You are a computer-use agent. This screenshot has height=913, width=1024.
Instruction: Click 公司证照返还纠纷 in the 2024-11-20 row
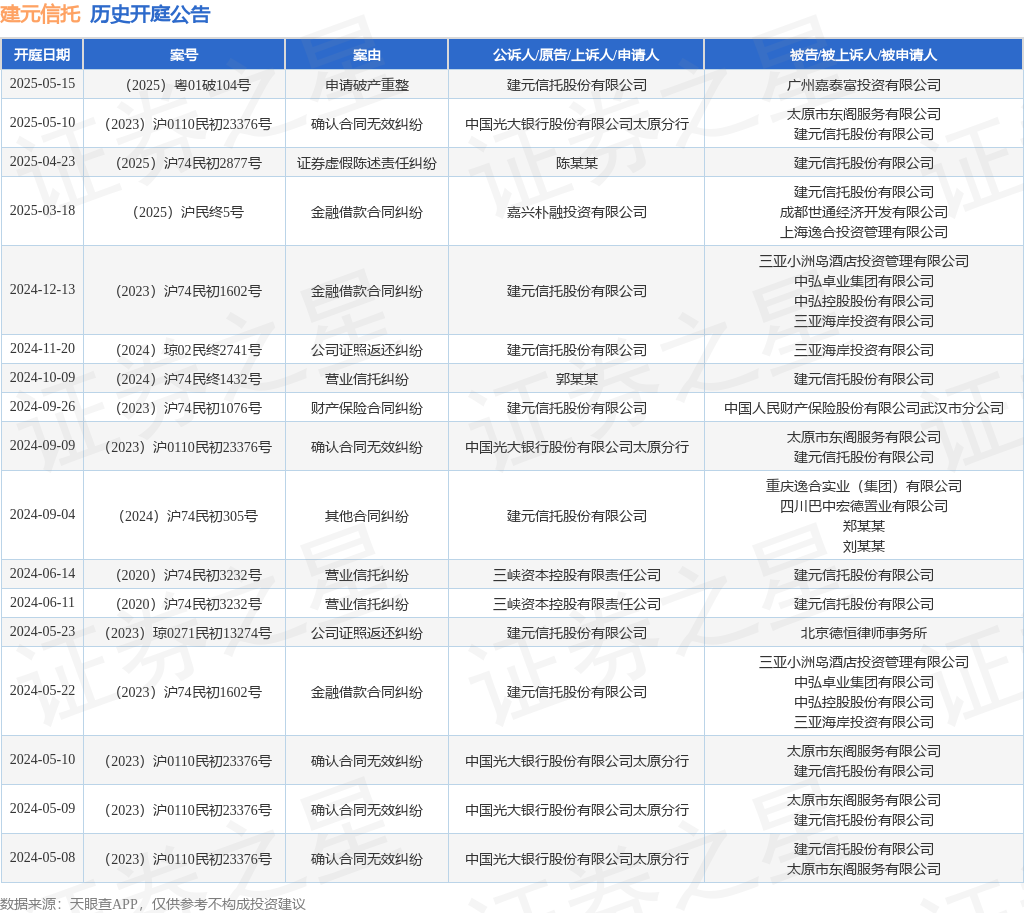pyautogui.click(x=366, y=350)
